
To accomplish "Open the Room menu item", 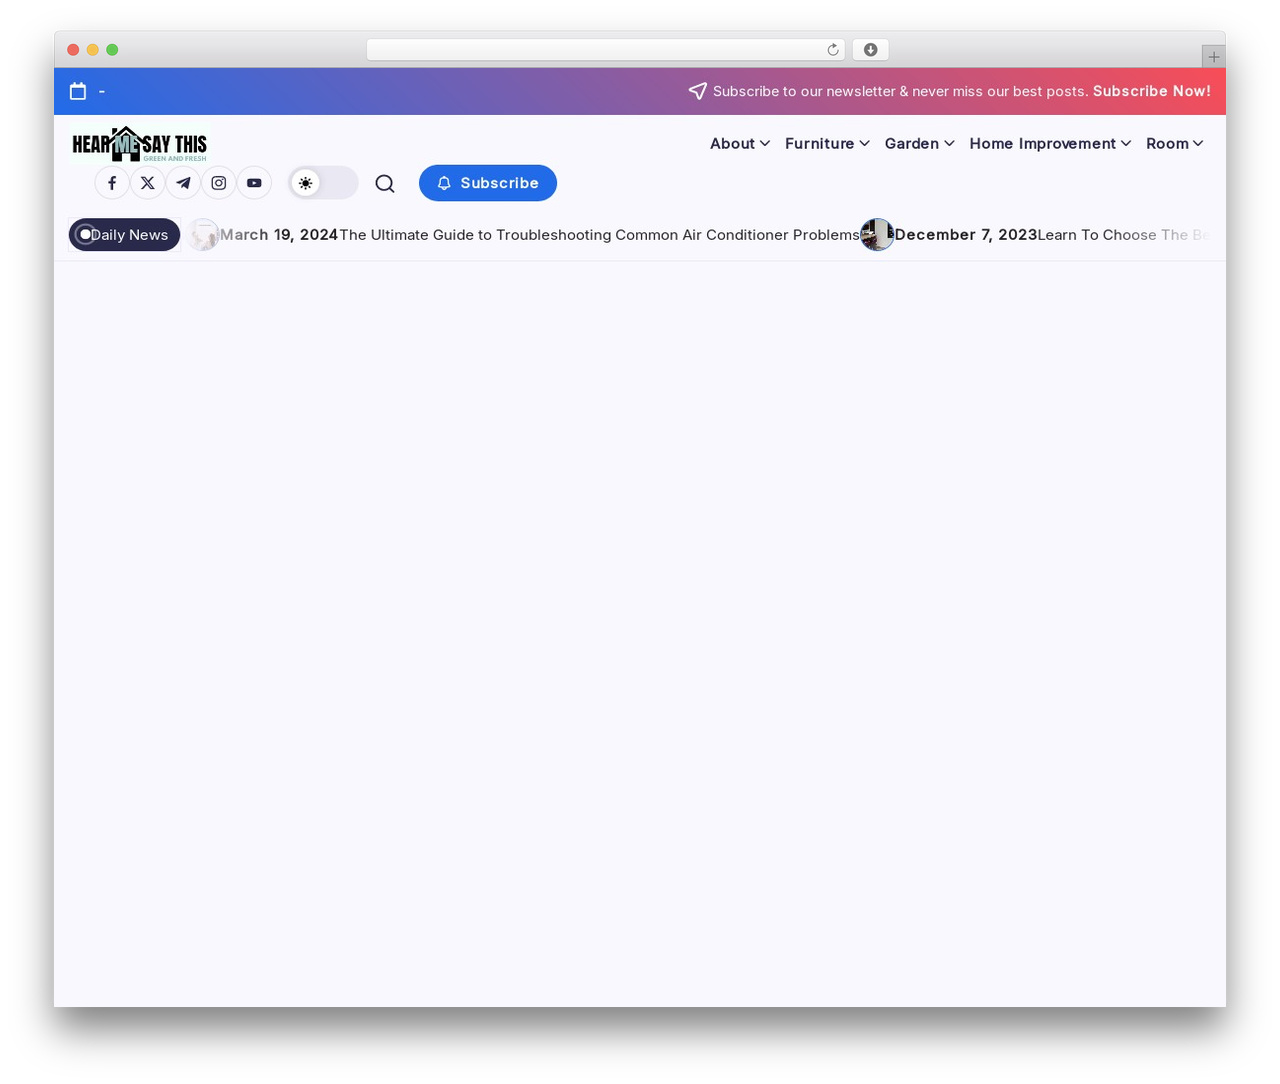I will (1175, 143).
